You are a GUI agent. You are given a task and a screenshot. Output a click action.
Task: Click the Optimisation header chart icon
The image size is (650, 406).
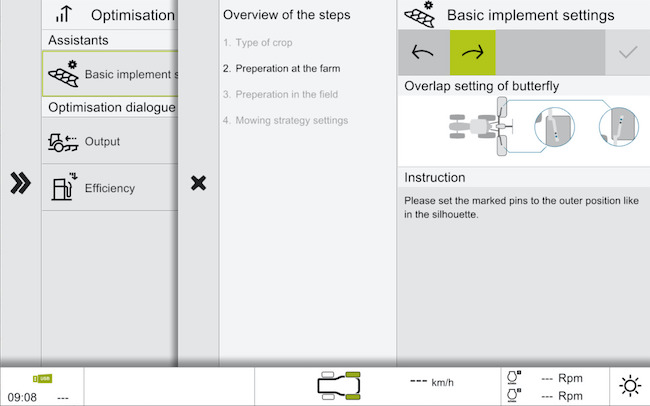(64, 15)
